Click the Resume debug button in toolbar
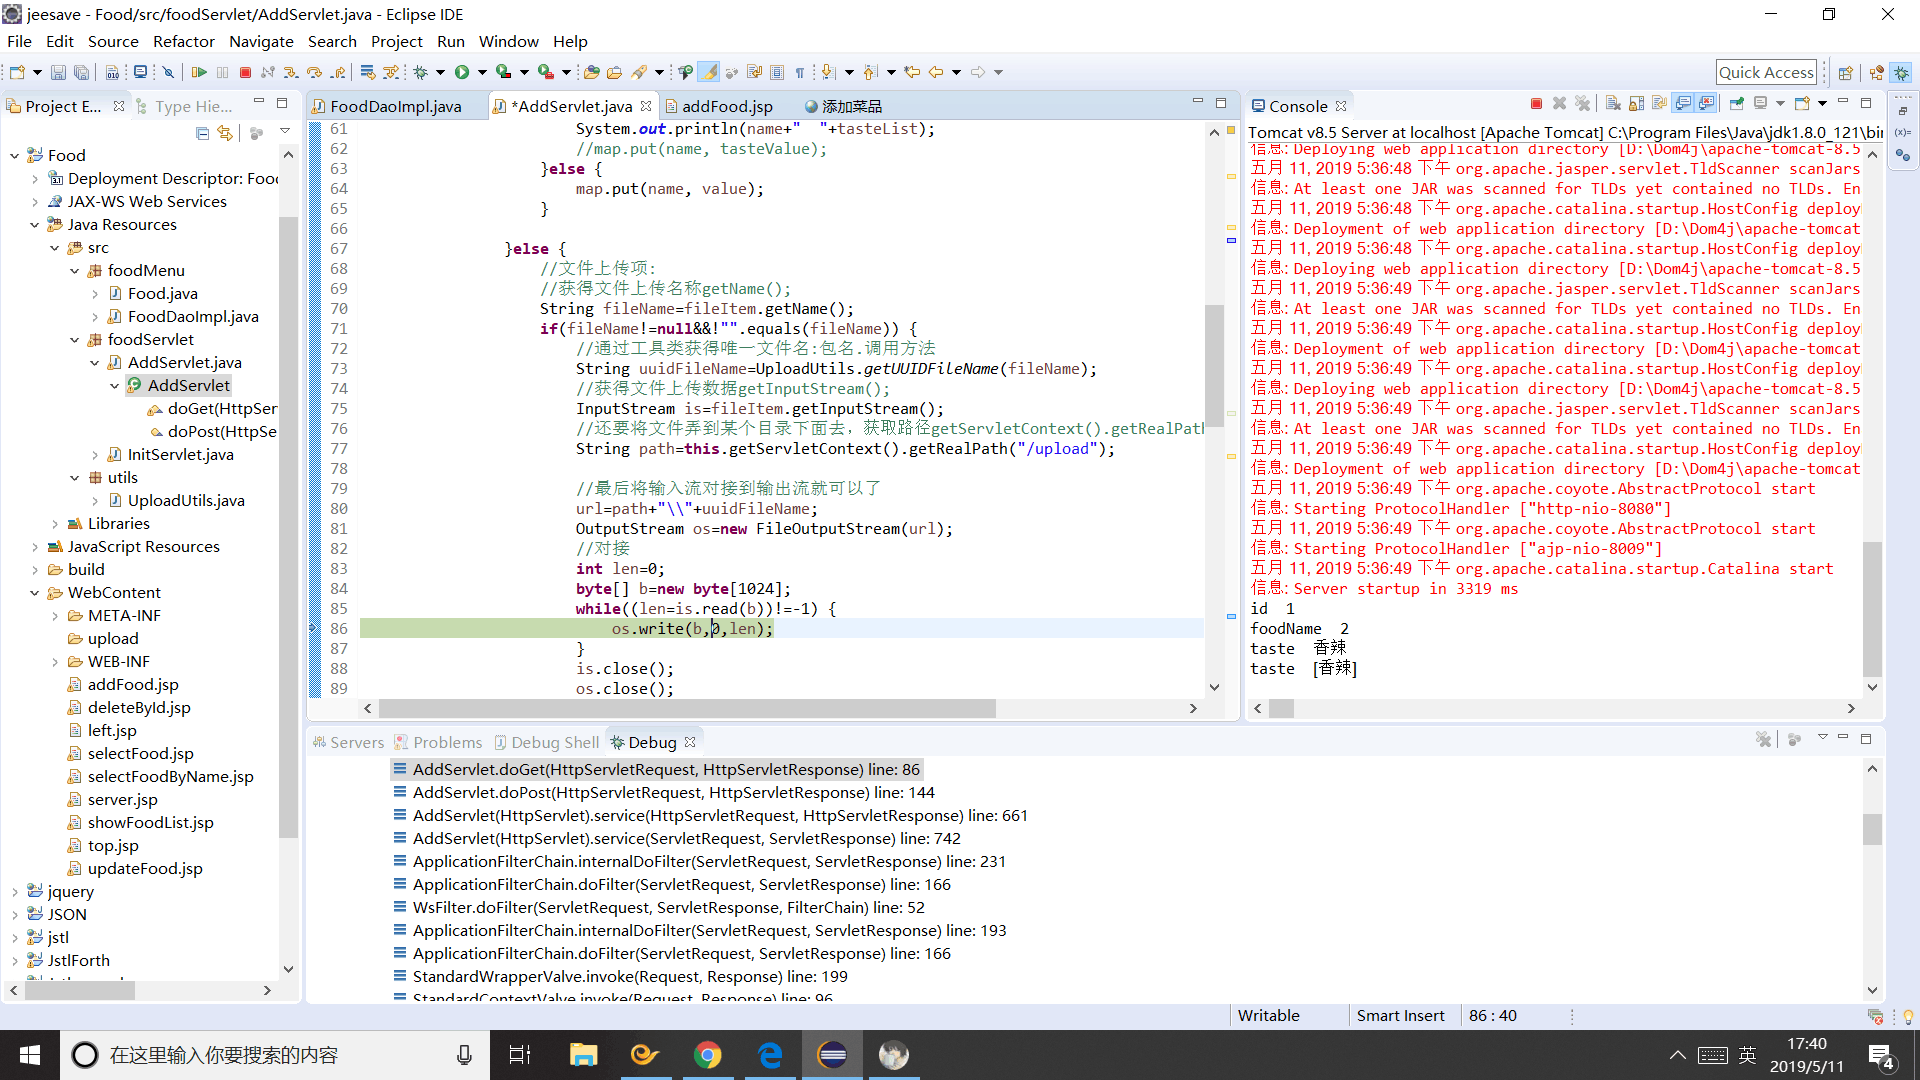This screenshot has height=1080, width=1920. coord(199,72)
